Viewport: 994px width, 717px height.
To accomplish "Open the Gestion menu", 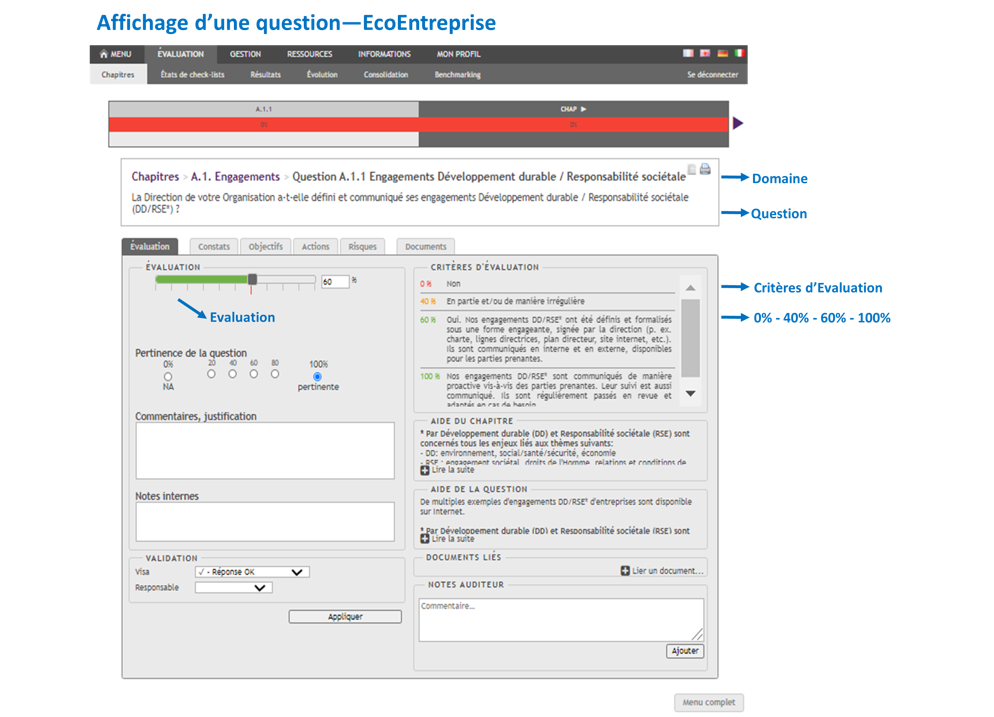I will click(245, 54).
